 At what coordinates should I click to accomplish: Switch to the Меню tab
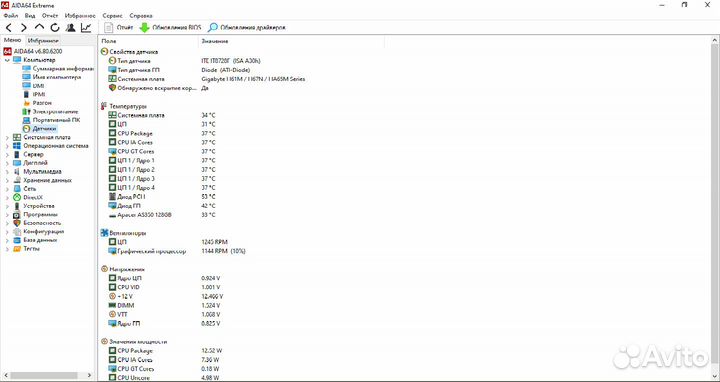click(x=13, y=40)
